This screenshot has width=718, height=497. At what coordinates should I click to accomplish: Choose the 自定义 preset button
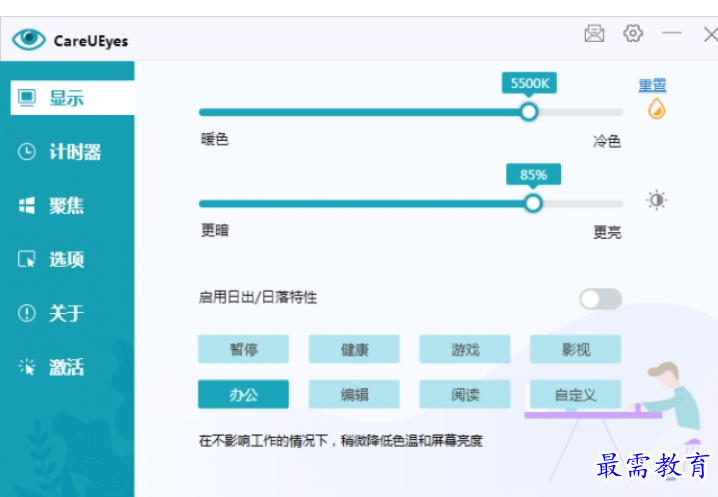576,394
